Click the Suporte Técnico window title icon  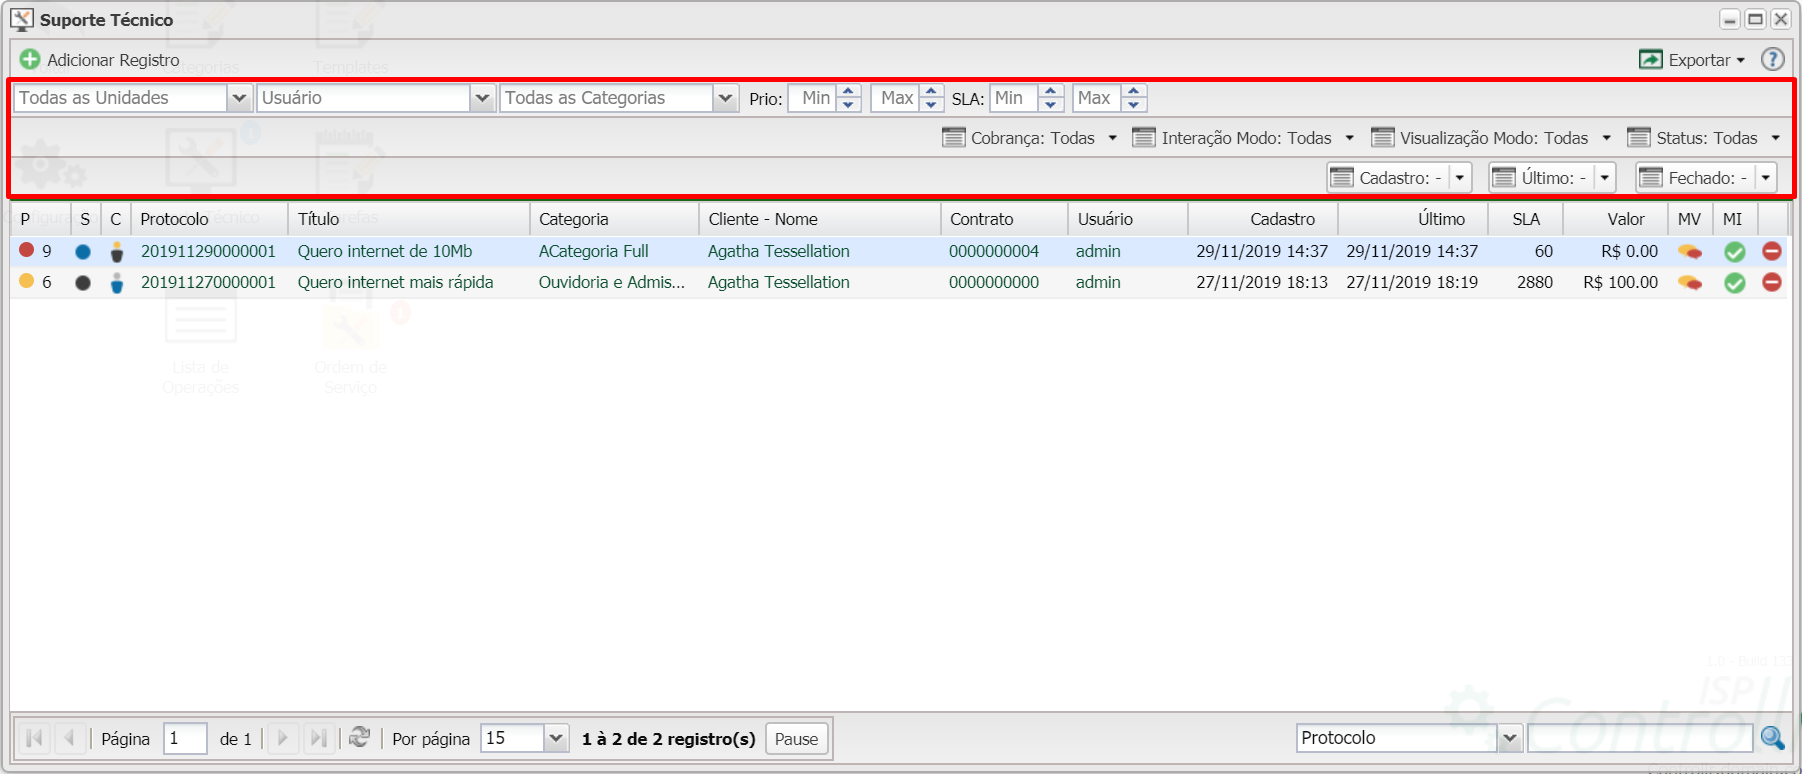coord(22,19)
